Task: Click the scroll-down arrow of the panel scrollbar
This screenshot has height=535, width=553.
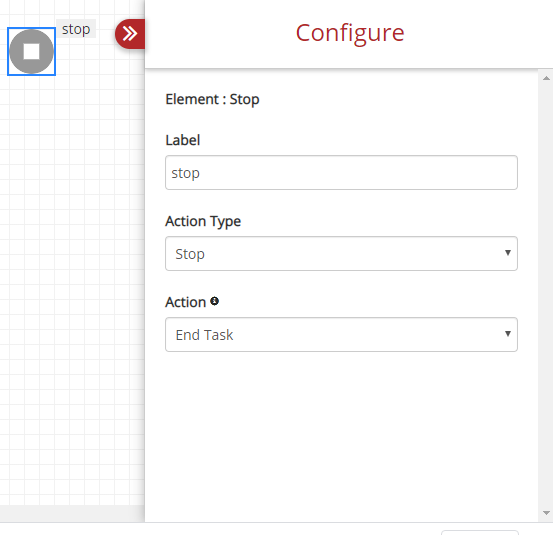Action: coord(546,513)
